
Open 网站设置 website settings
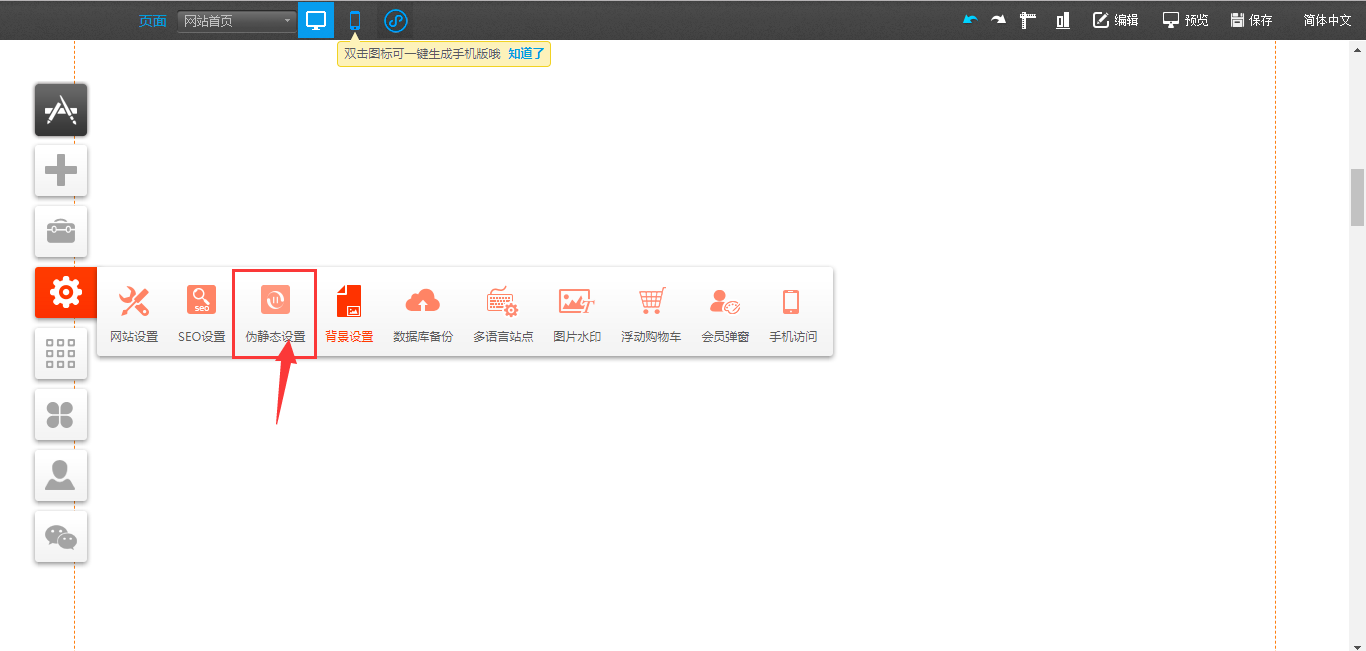pos(134,312)
